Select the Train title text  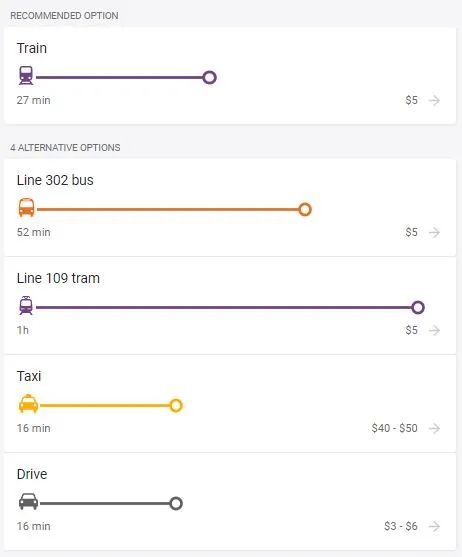(32, 48)
